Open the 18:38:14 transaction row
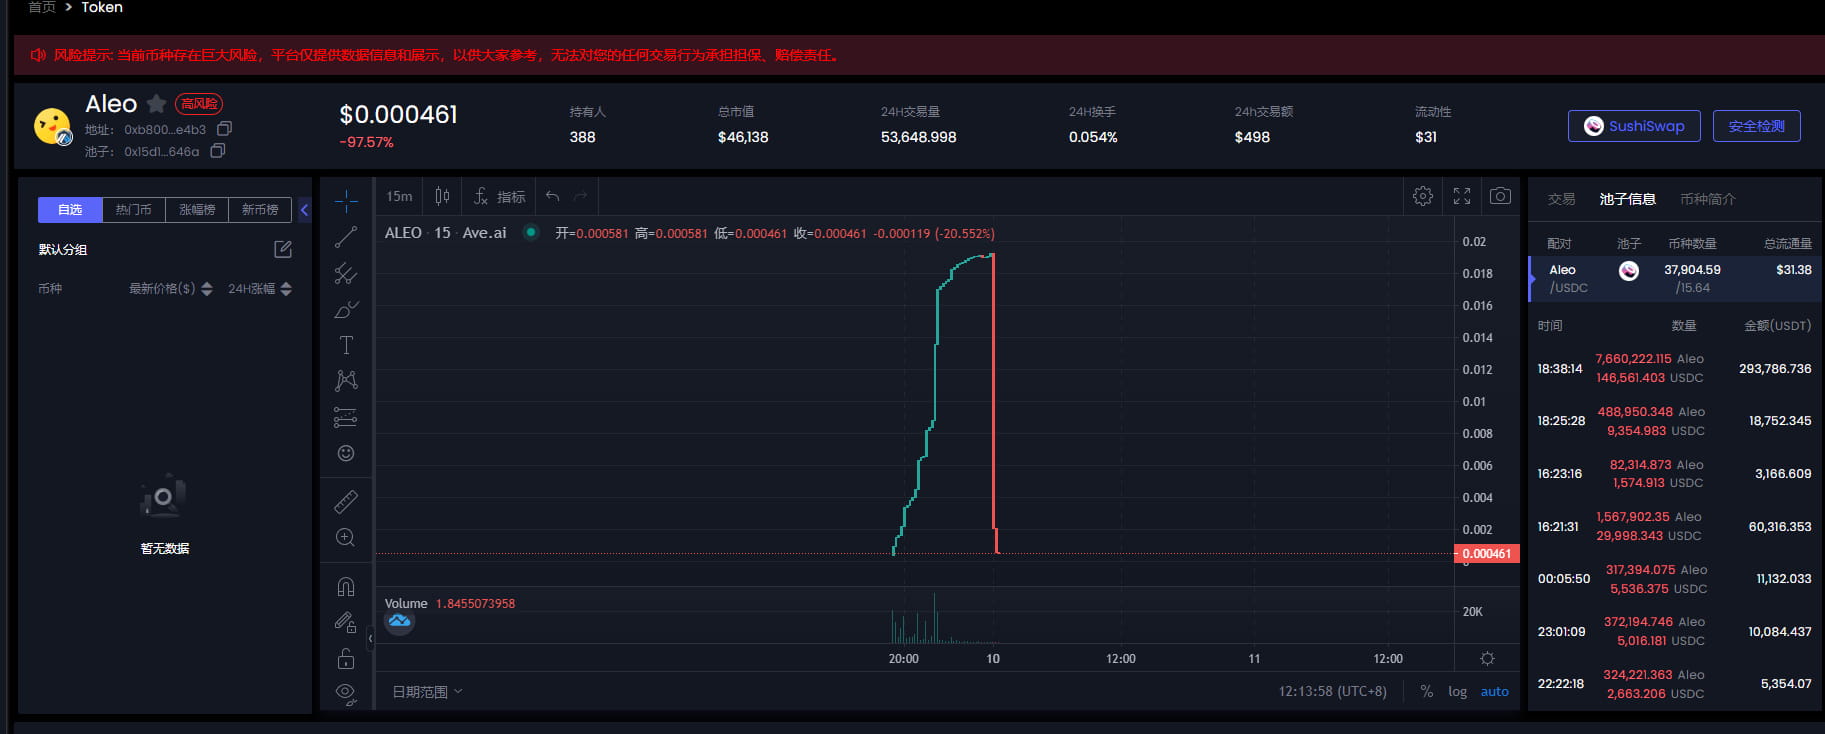 1675,368
